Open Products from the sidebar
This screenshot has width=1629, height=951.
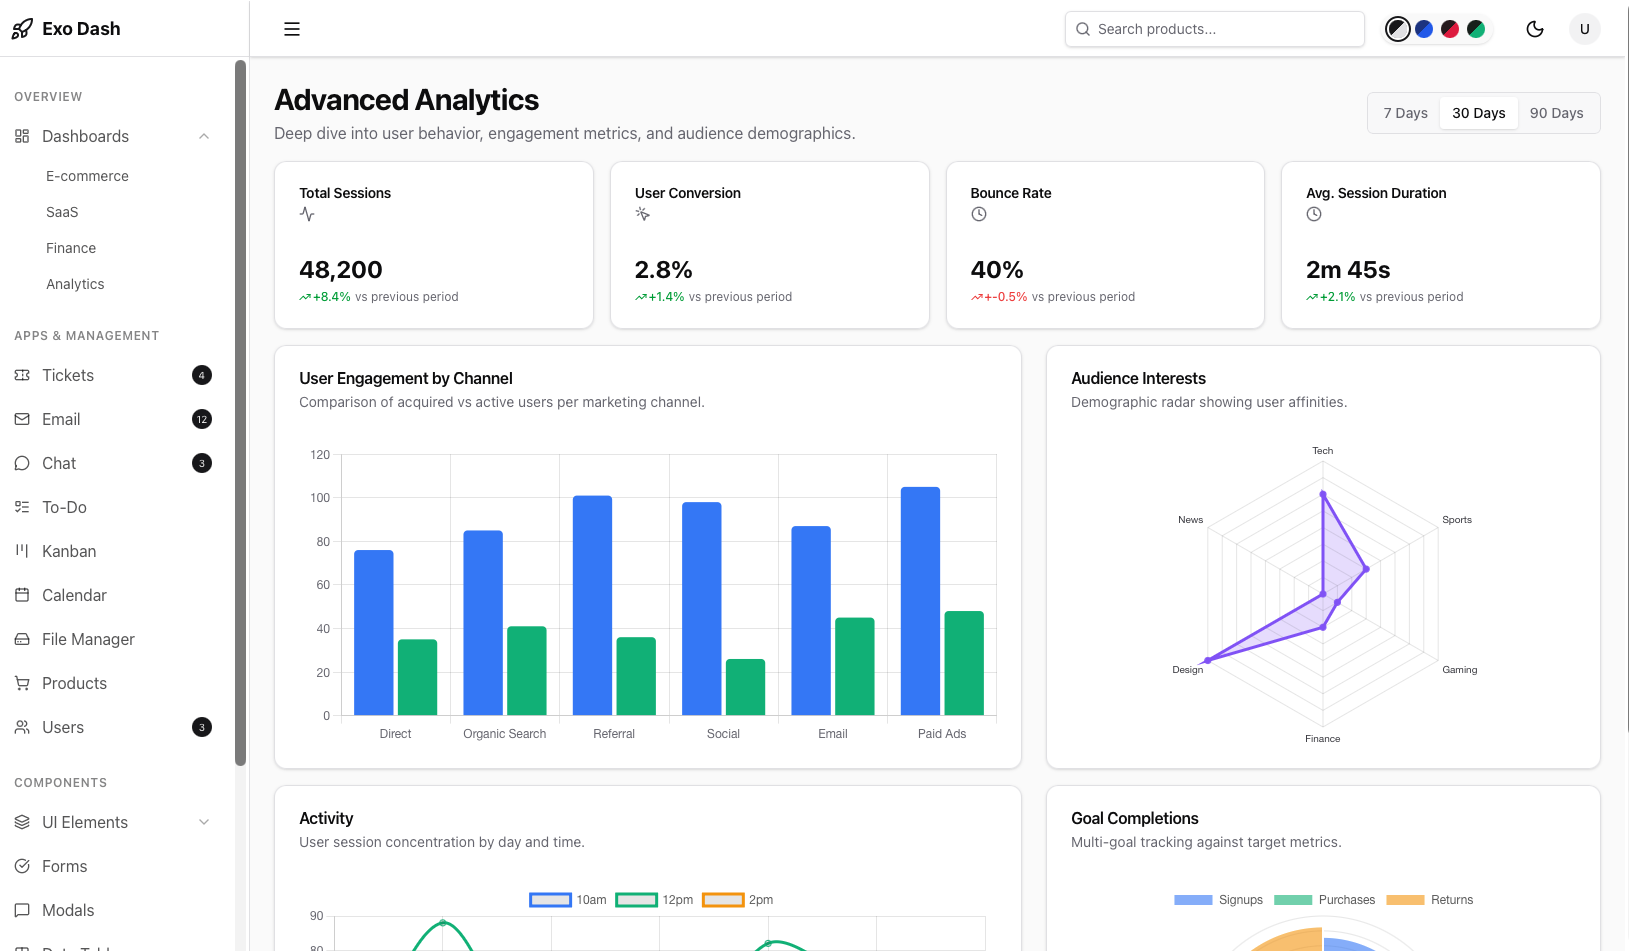coord(74,683)
